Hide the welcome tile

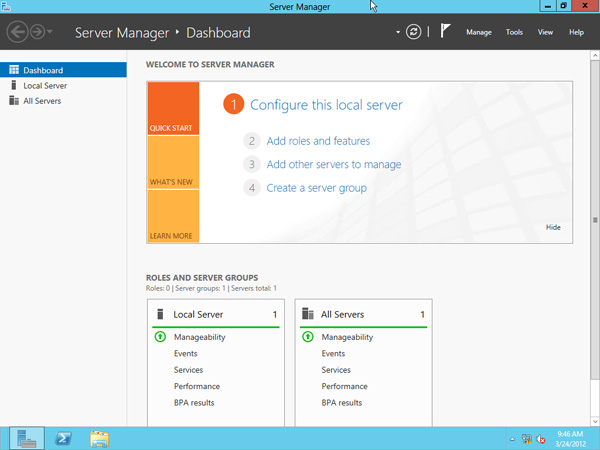553,227
